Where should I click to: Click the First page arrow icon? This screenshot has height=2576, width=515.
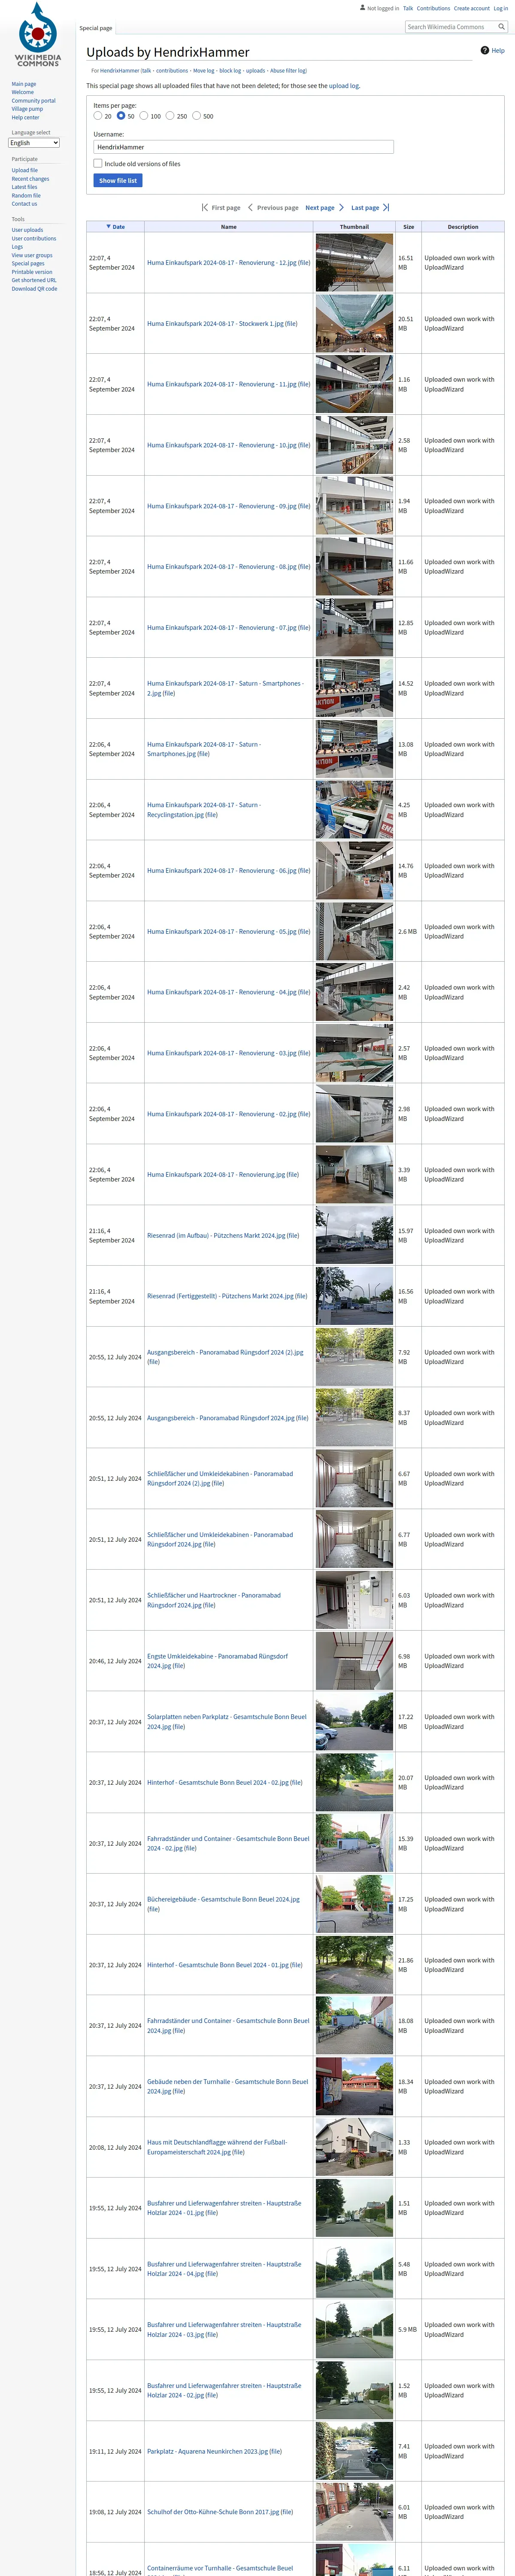(x=205, y=208)
